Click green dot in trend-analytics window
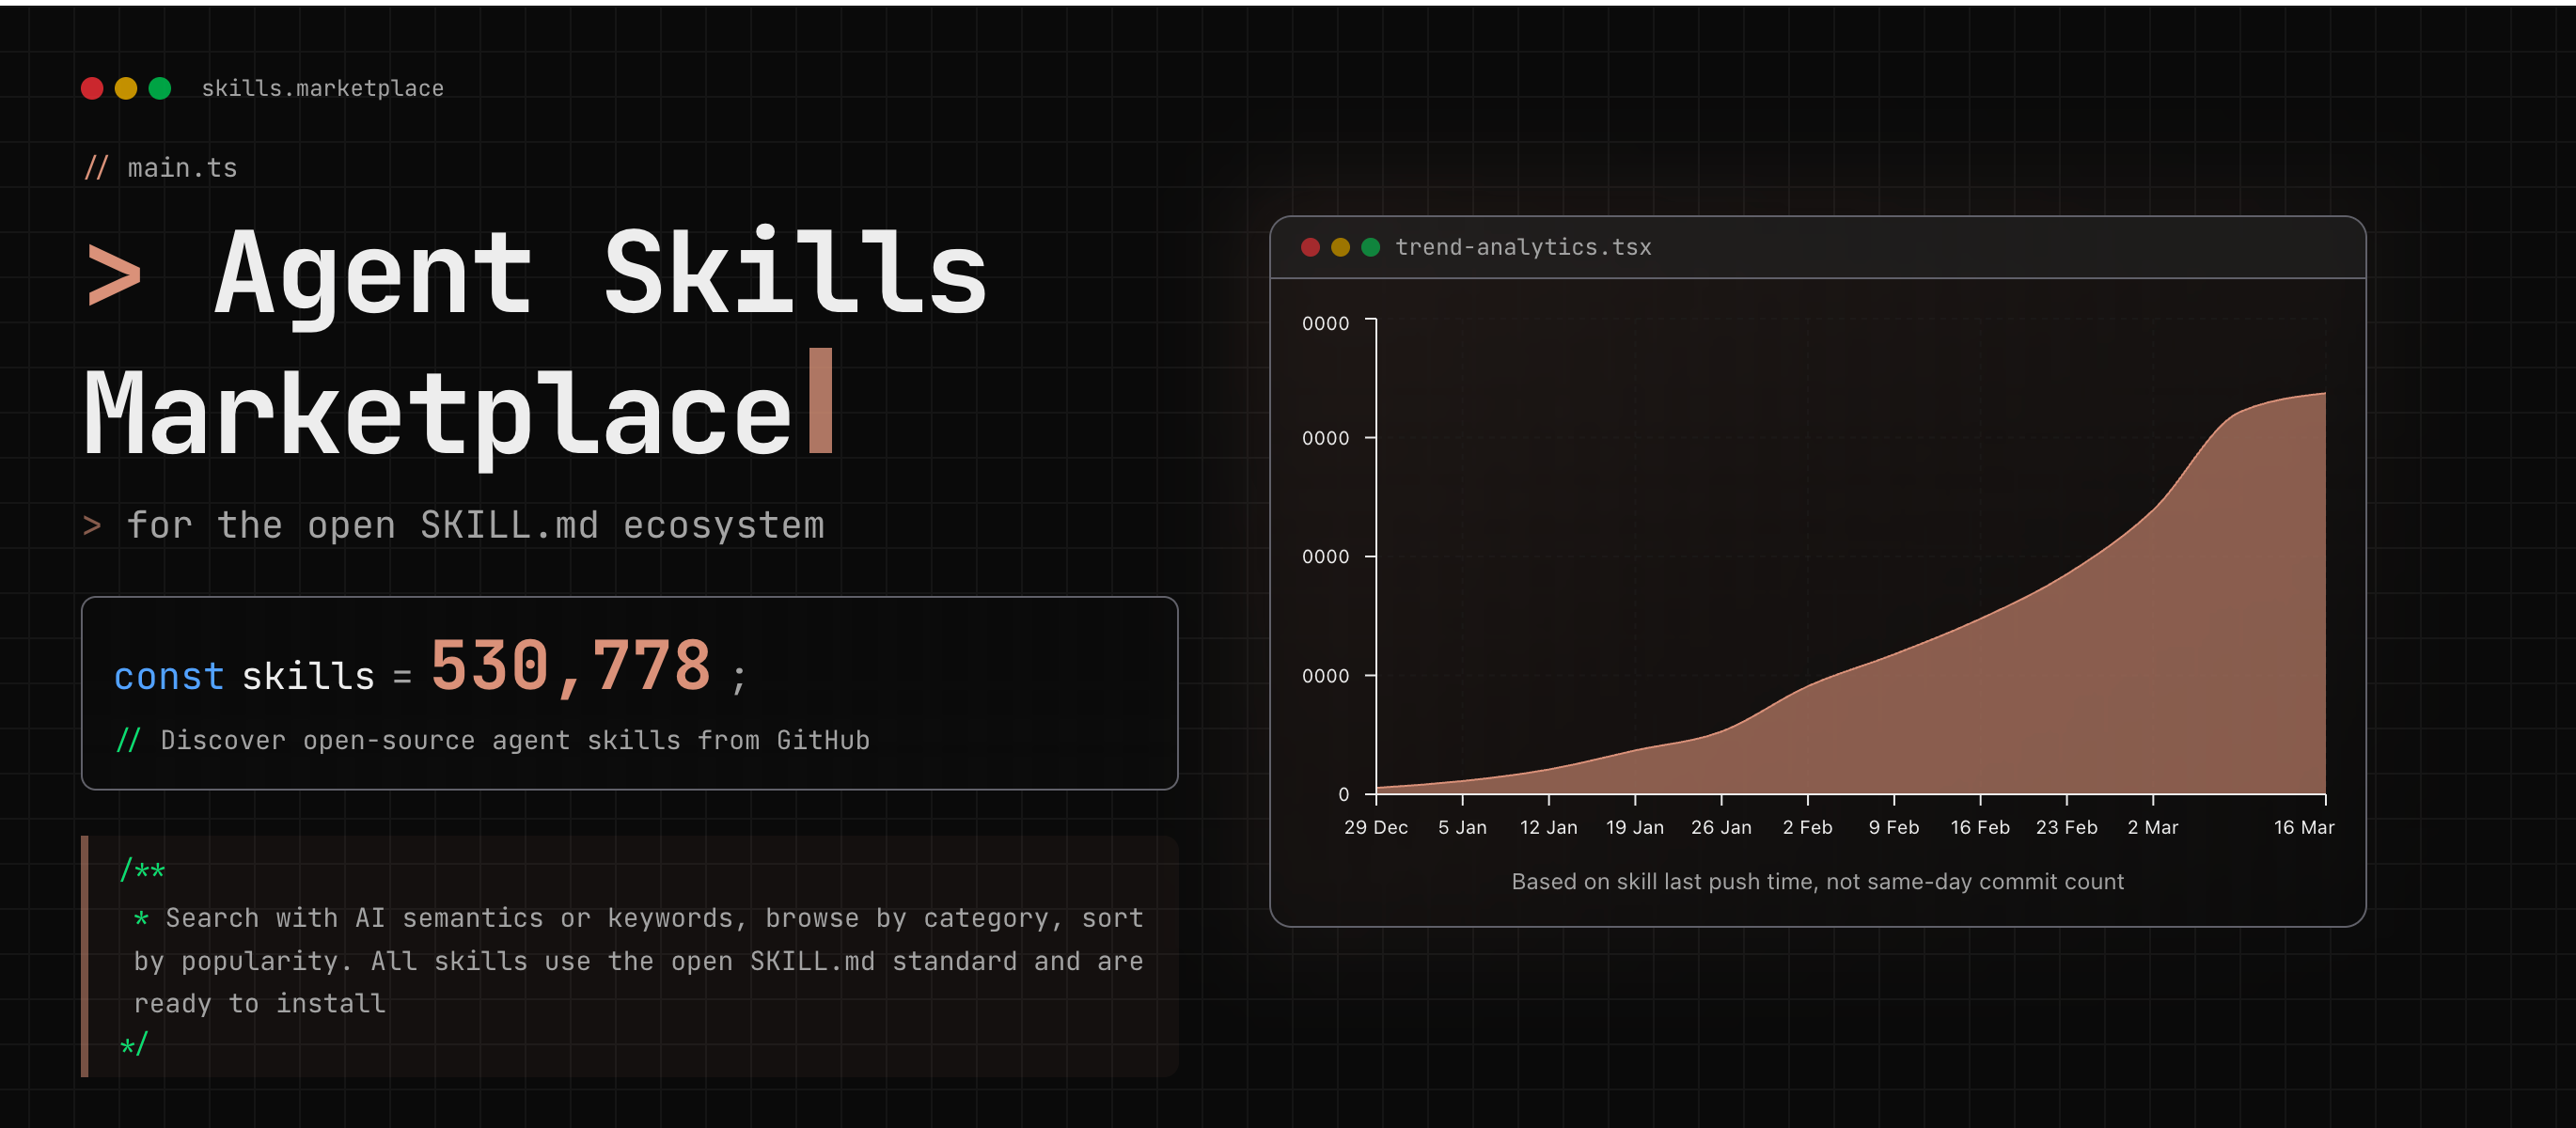Image resolution: width=2576 pixels, height=1128 pixels. click(1371, 247)
